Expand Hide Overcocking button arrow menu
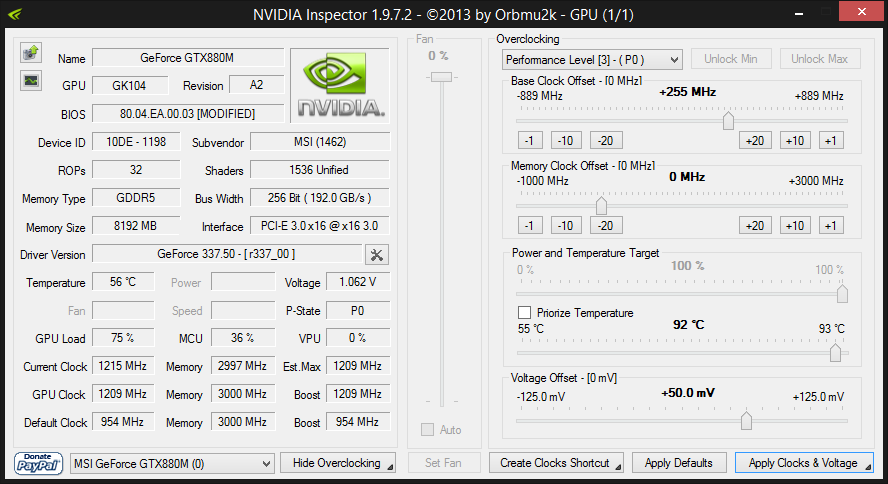 coord(390,467)
